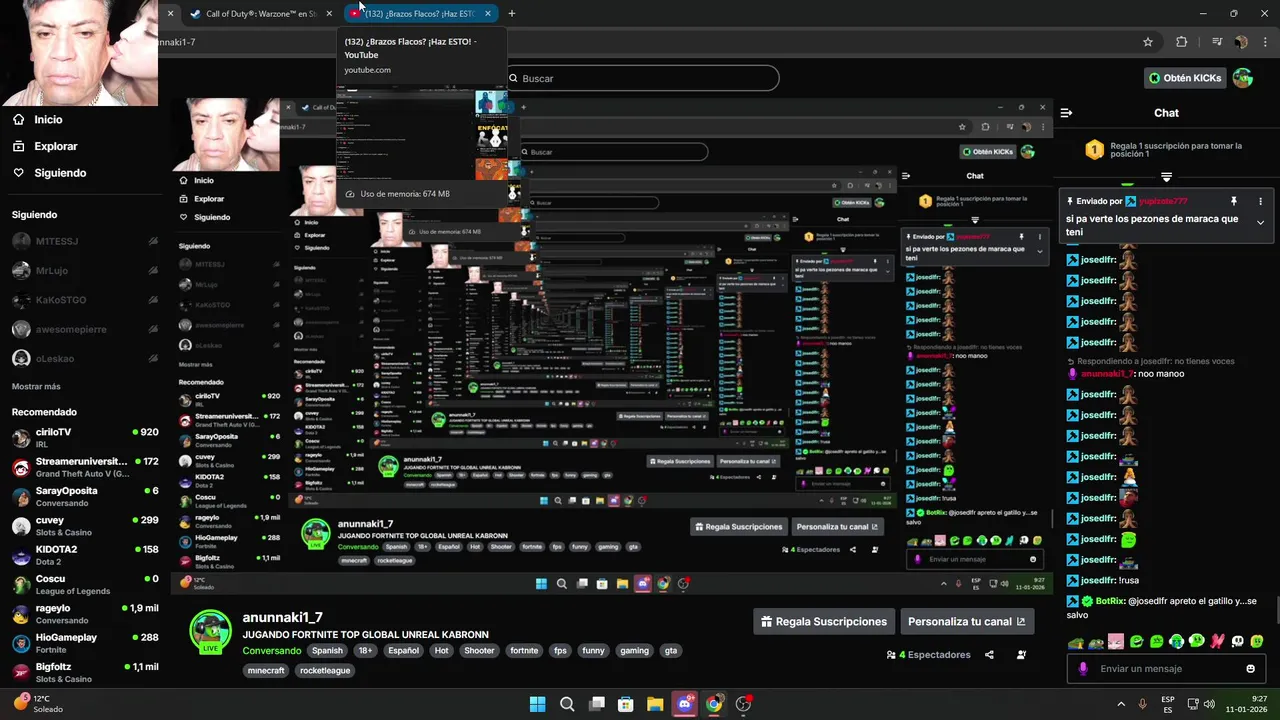Click Regala Suscripciones button
This screenshot has width=1280, height=720.
(x=824, y=621)
